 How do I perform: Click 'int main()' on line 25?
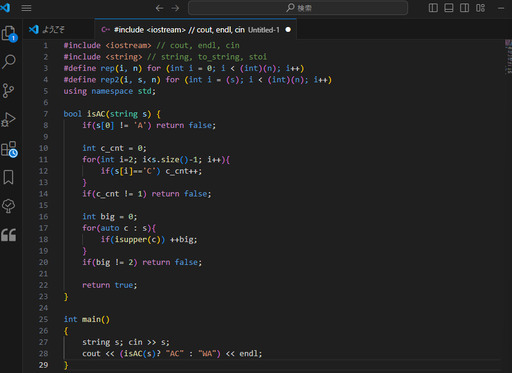coord(87,319)
